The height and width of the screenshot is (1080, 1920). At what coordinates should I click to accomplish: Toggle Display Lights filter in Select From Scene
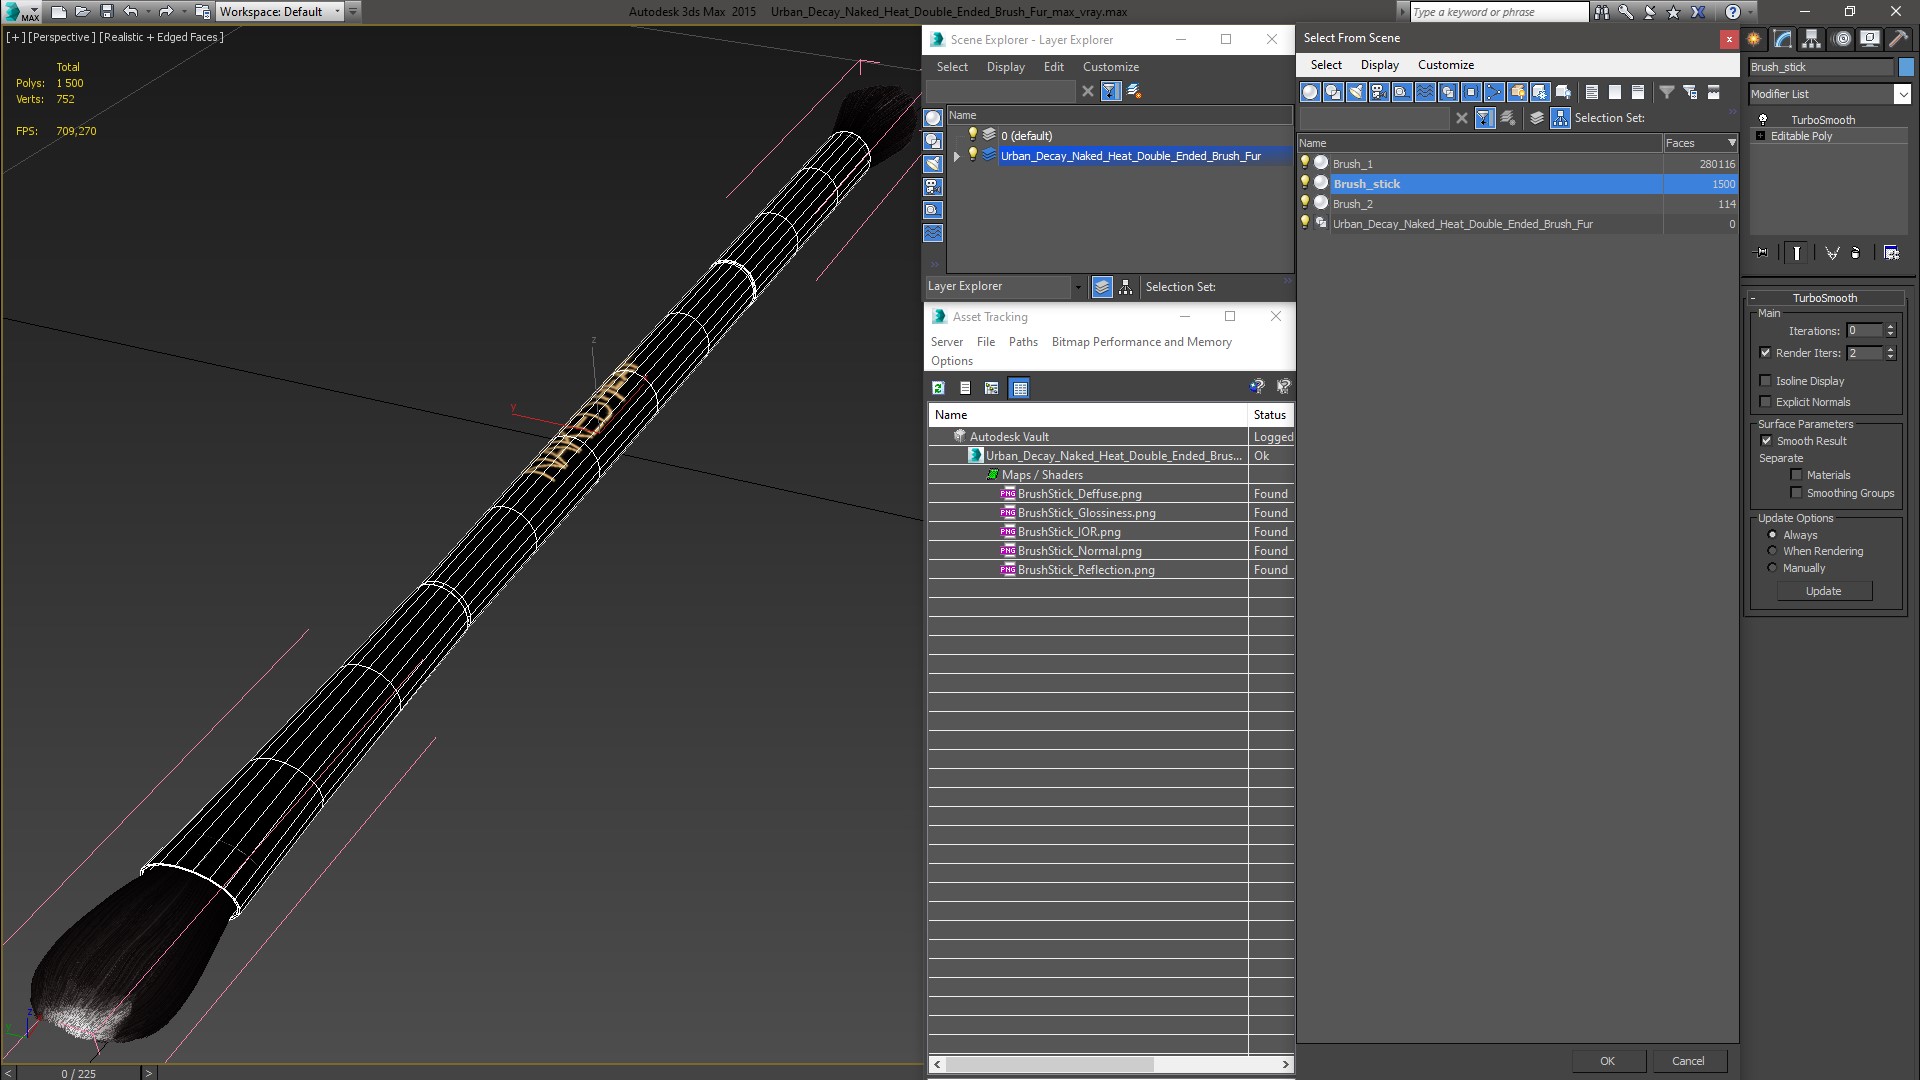1356,92
